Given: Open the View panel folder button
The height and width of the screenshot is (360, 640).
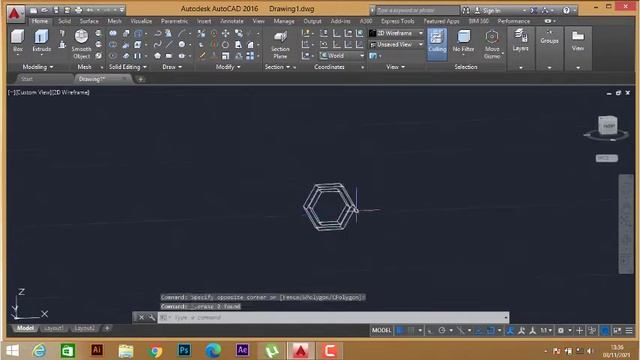Looking at the screenshot, I should (578, 41).
